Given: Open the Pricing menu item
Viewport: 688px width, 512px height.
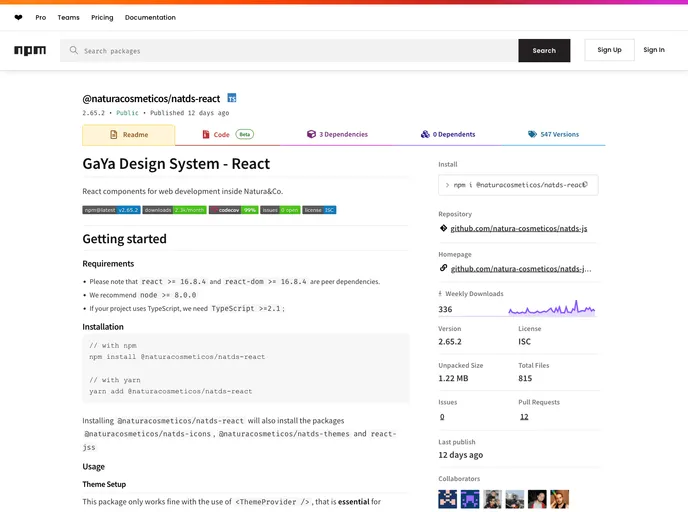Looking at the screenshot, I should 102,18.
